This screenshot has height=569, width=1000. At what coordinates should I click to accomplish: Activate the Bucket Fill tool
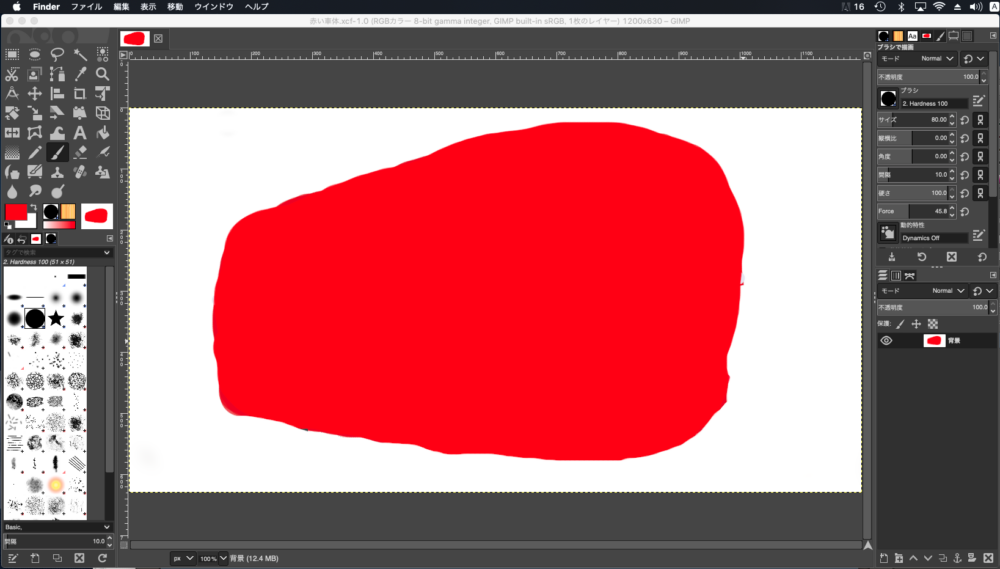tap(102, 132)
